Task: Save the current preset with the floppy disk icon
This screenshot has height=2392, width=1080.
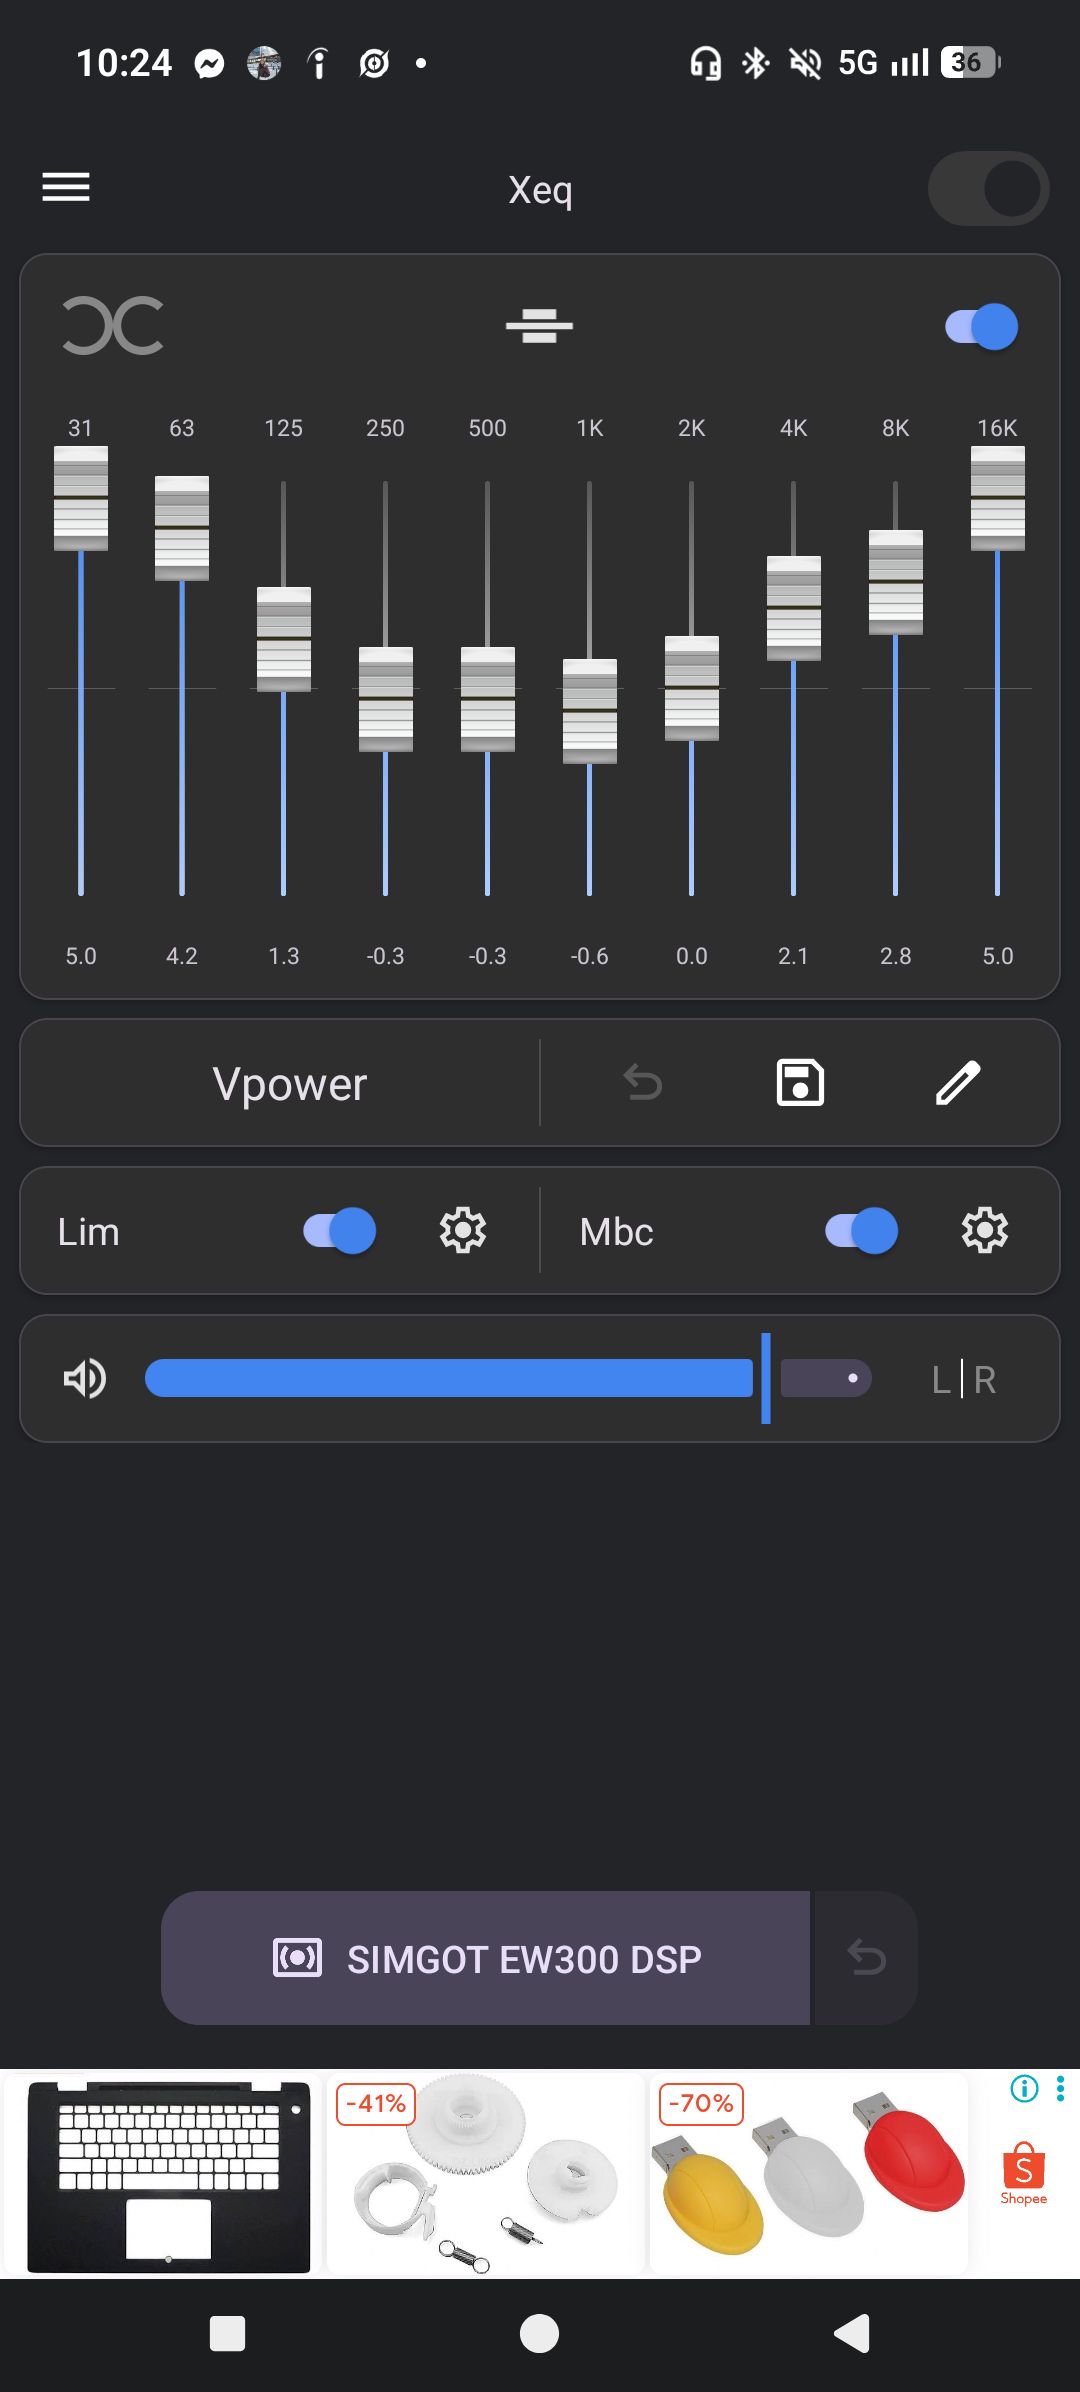Action: (x=800, y=1082)
